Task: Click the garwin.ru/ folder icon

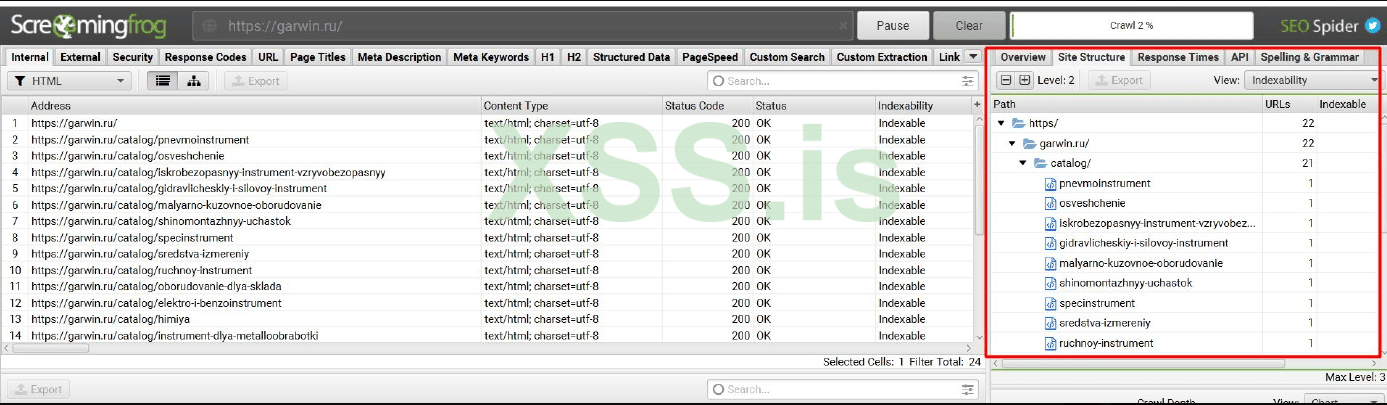Action: pyautogui.click(x=1029, y=144)
